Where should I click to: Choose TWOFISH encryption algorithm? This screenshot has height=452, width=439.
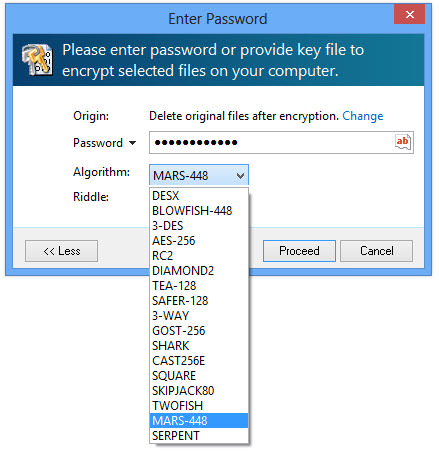click(x=199, y=406)
